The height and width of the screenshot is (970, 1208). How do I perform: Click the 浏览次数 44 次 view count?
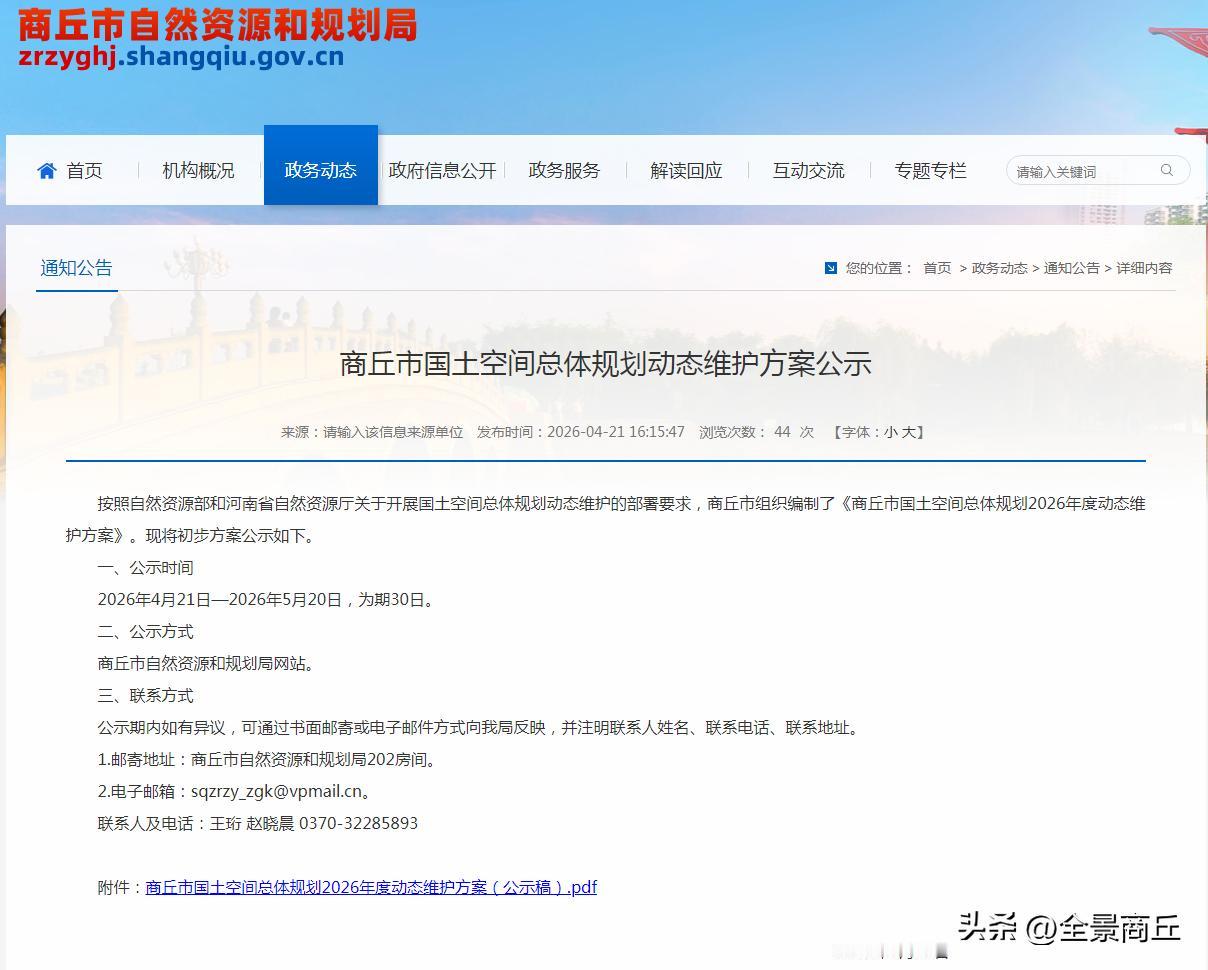pos(756,432)
